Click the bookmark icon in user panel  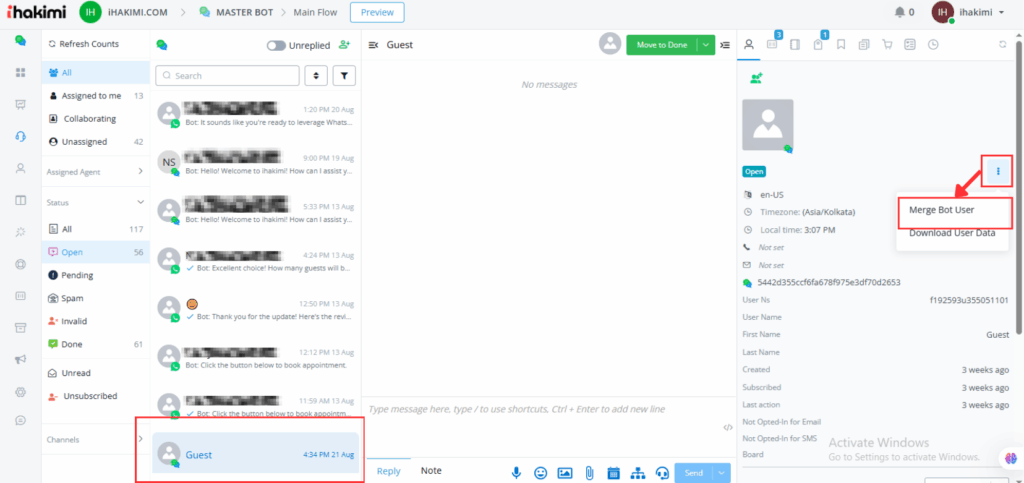[x=841, y=45]
